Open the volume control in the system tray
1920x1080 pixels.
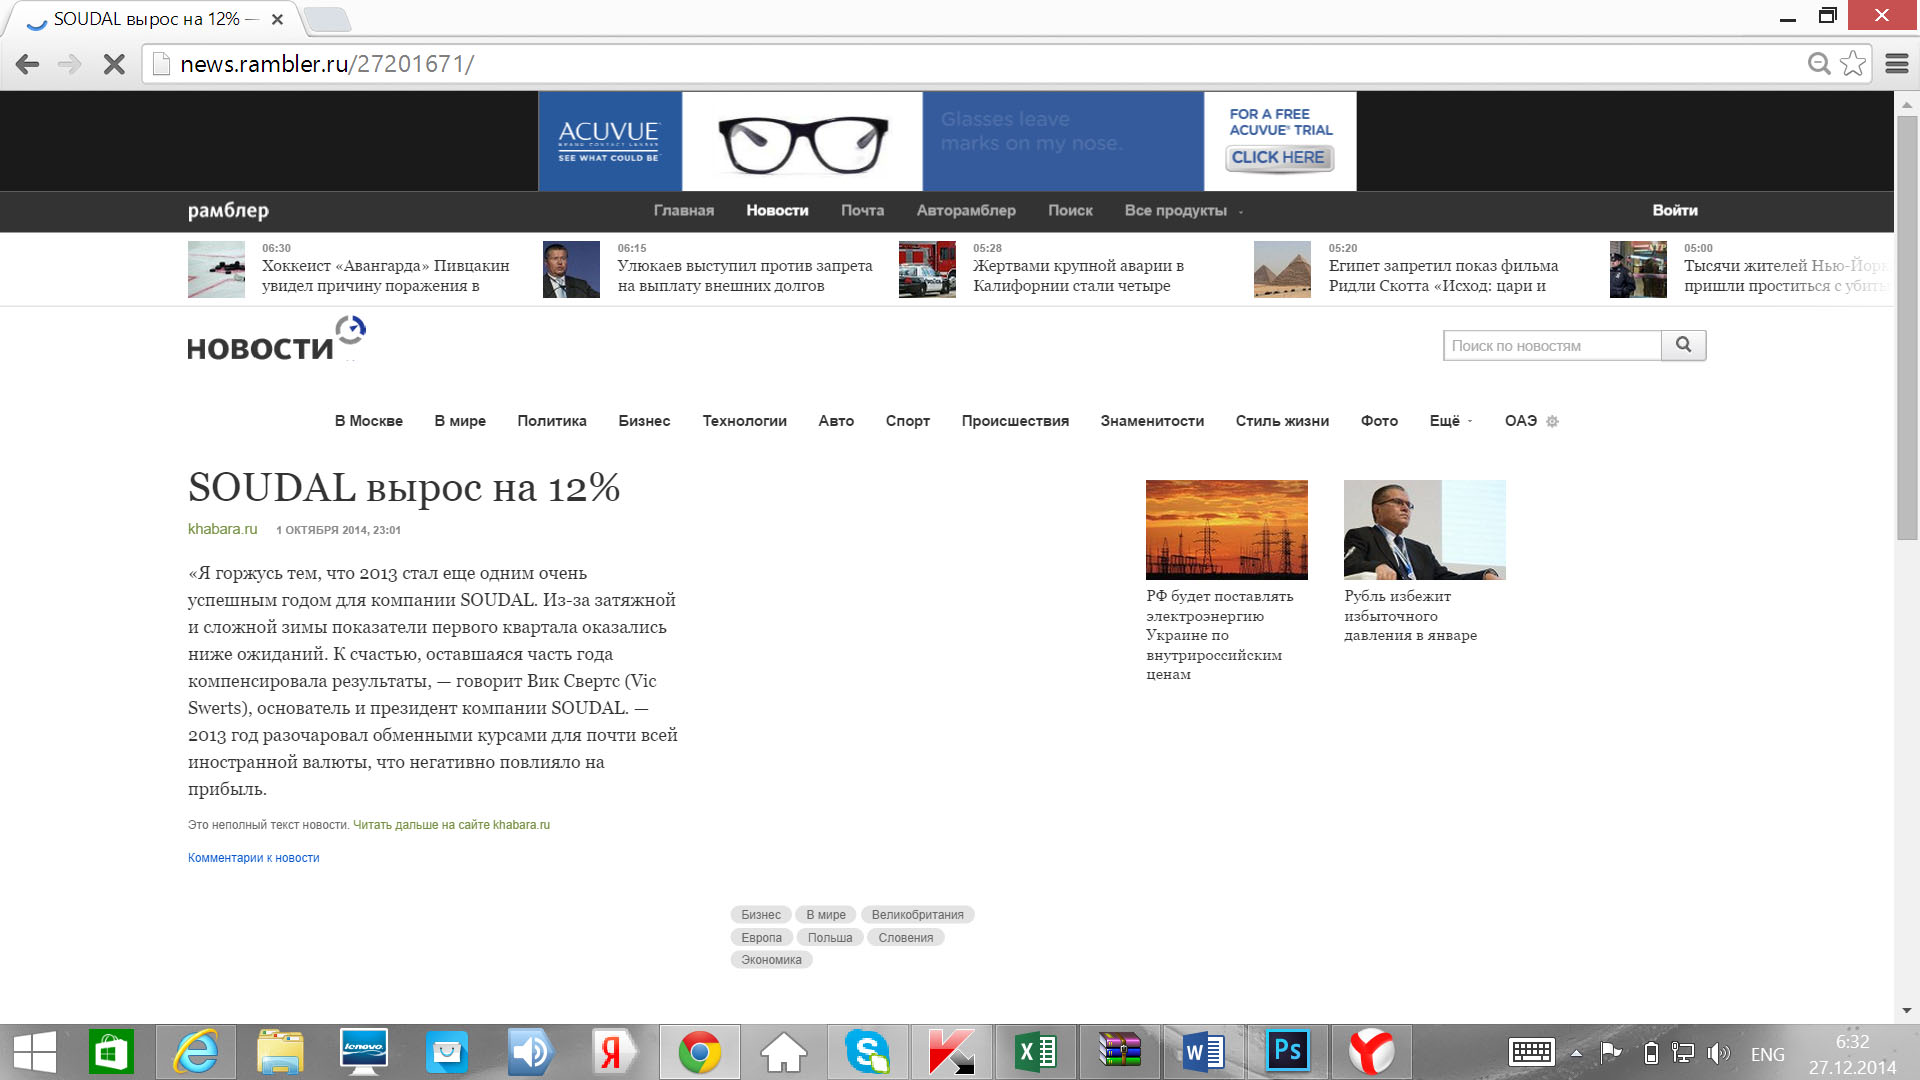pos(1718,1053)
